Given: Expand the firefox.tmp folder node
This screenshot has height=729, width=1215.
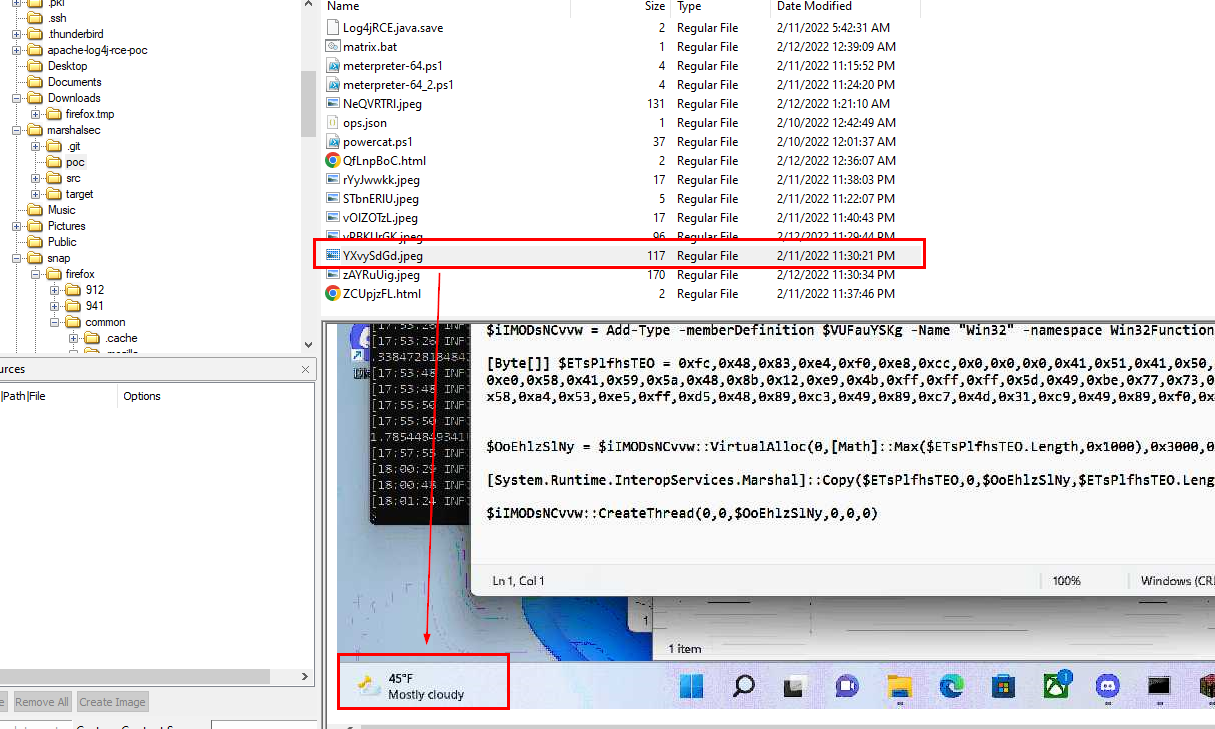Looking at the screenshot, I should tap(36, 114).
